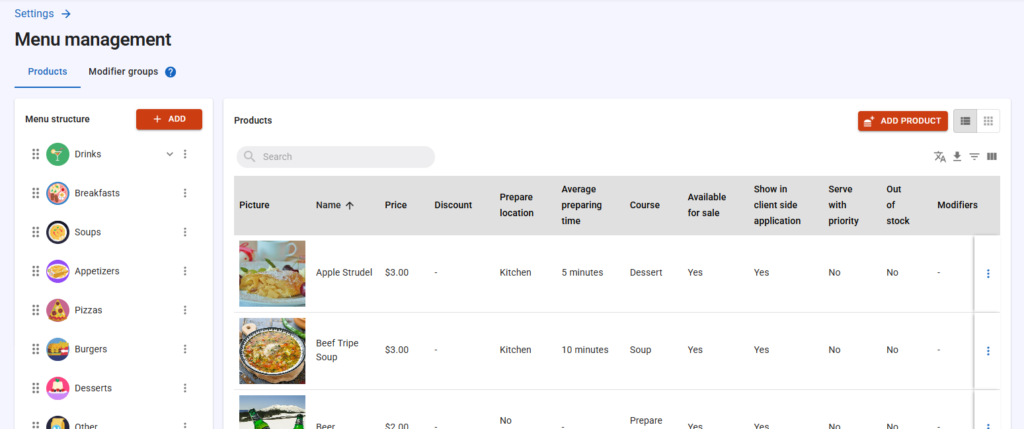The image size is (1024, 429).
Task: Open the Settings breadcrumb link
Action: pos(42,13)
